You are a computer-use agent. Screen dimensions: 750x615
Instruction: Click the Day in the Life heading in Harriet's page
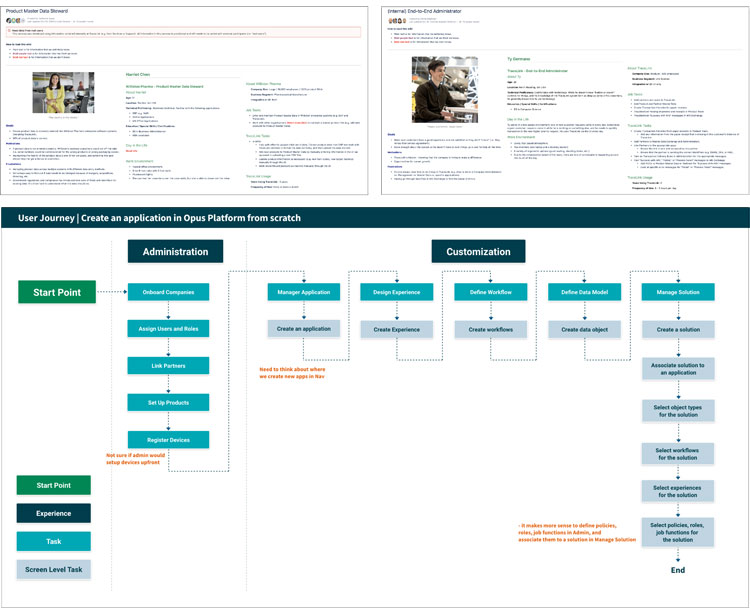136,145
